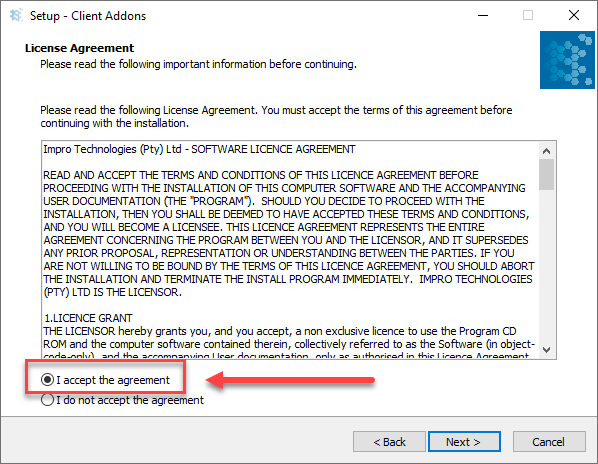Click the 'SOFTWARE LICENCE AGREEMENT' first line of text

pos(273,149)
